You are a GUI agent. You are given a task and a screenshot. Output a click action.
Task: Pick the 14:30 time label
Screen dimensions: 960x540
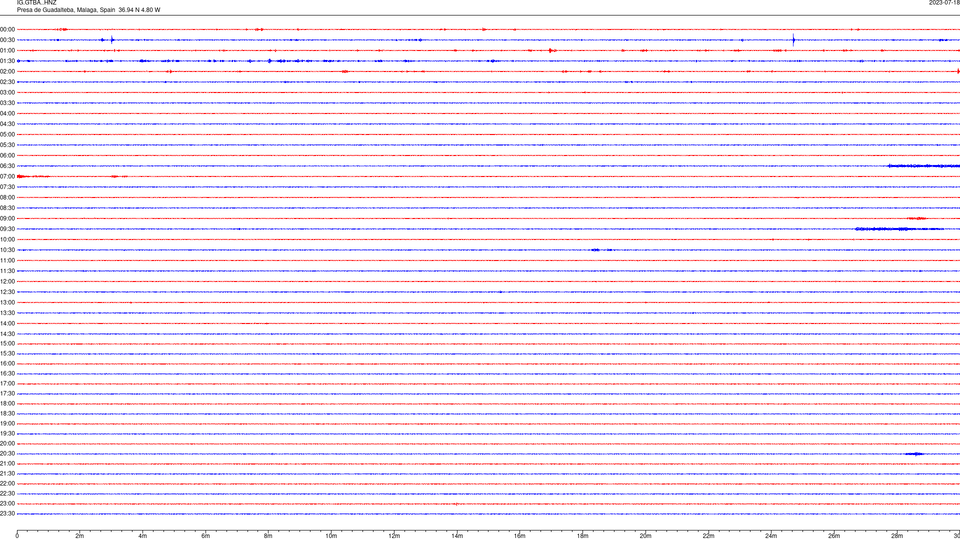pyautogui.click(x=7, y=334)
